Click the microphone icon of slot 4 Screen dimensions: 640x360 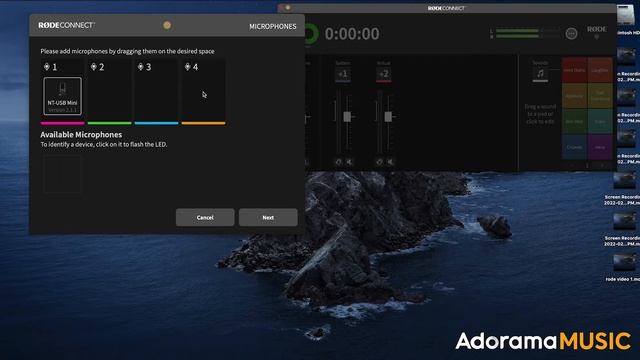pyautogui.click(x=187, y=67)
